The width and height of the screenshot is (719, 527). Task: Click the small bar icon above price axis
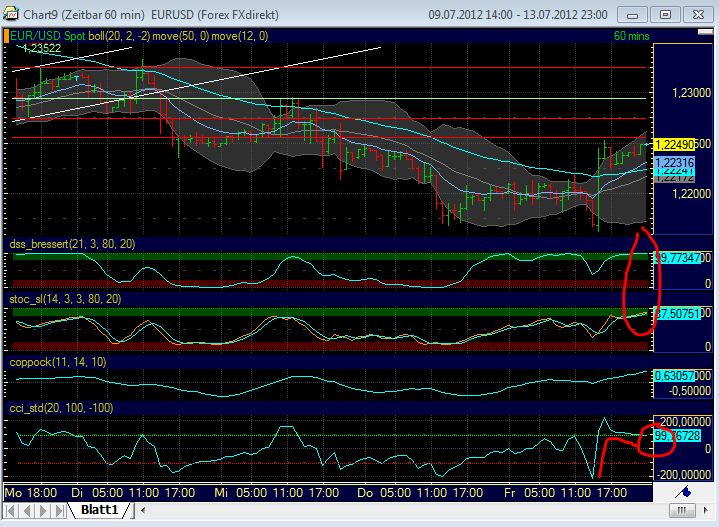pos(705,32)
